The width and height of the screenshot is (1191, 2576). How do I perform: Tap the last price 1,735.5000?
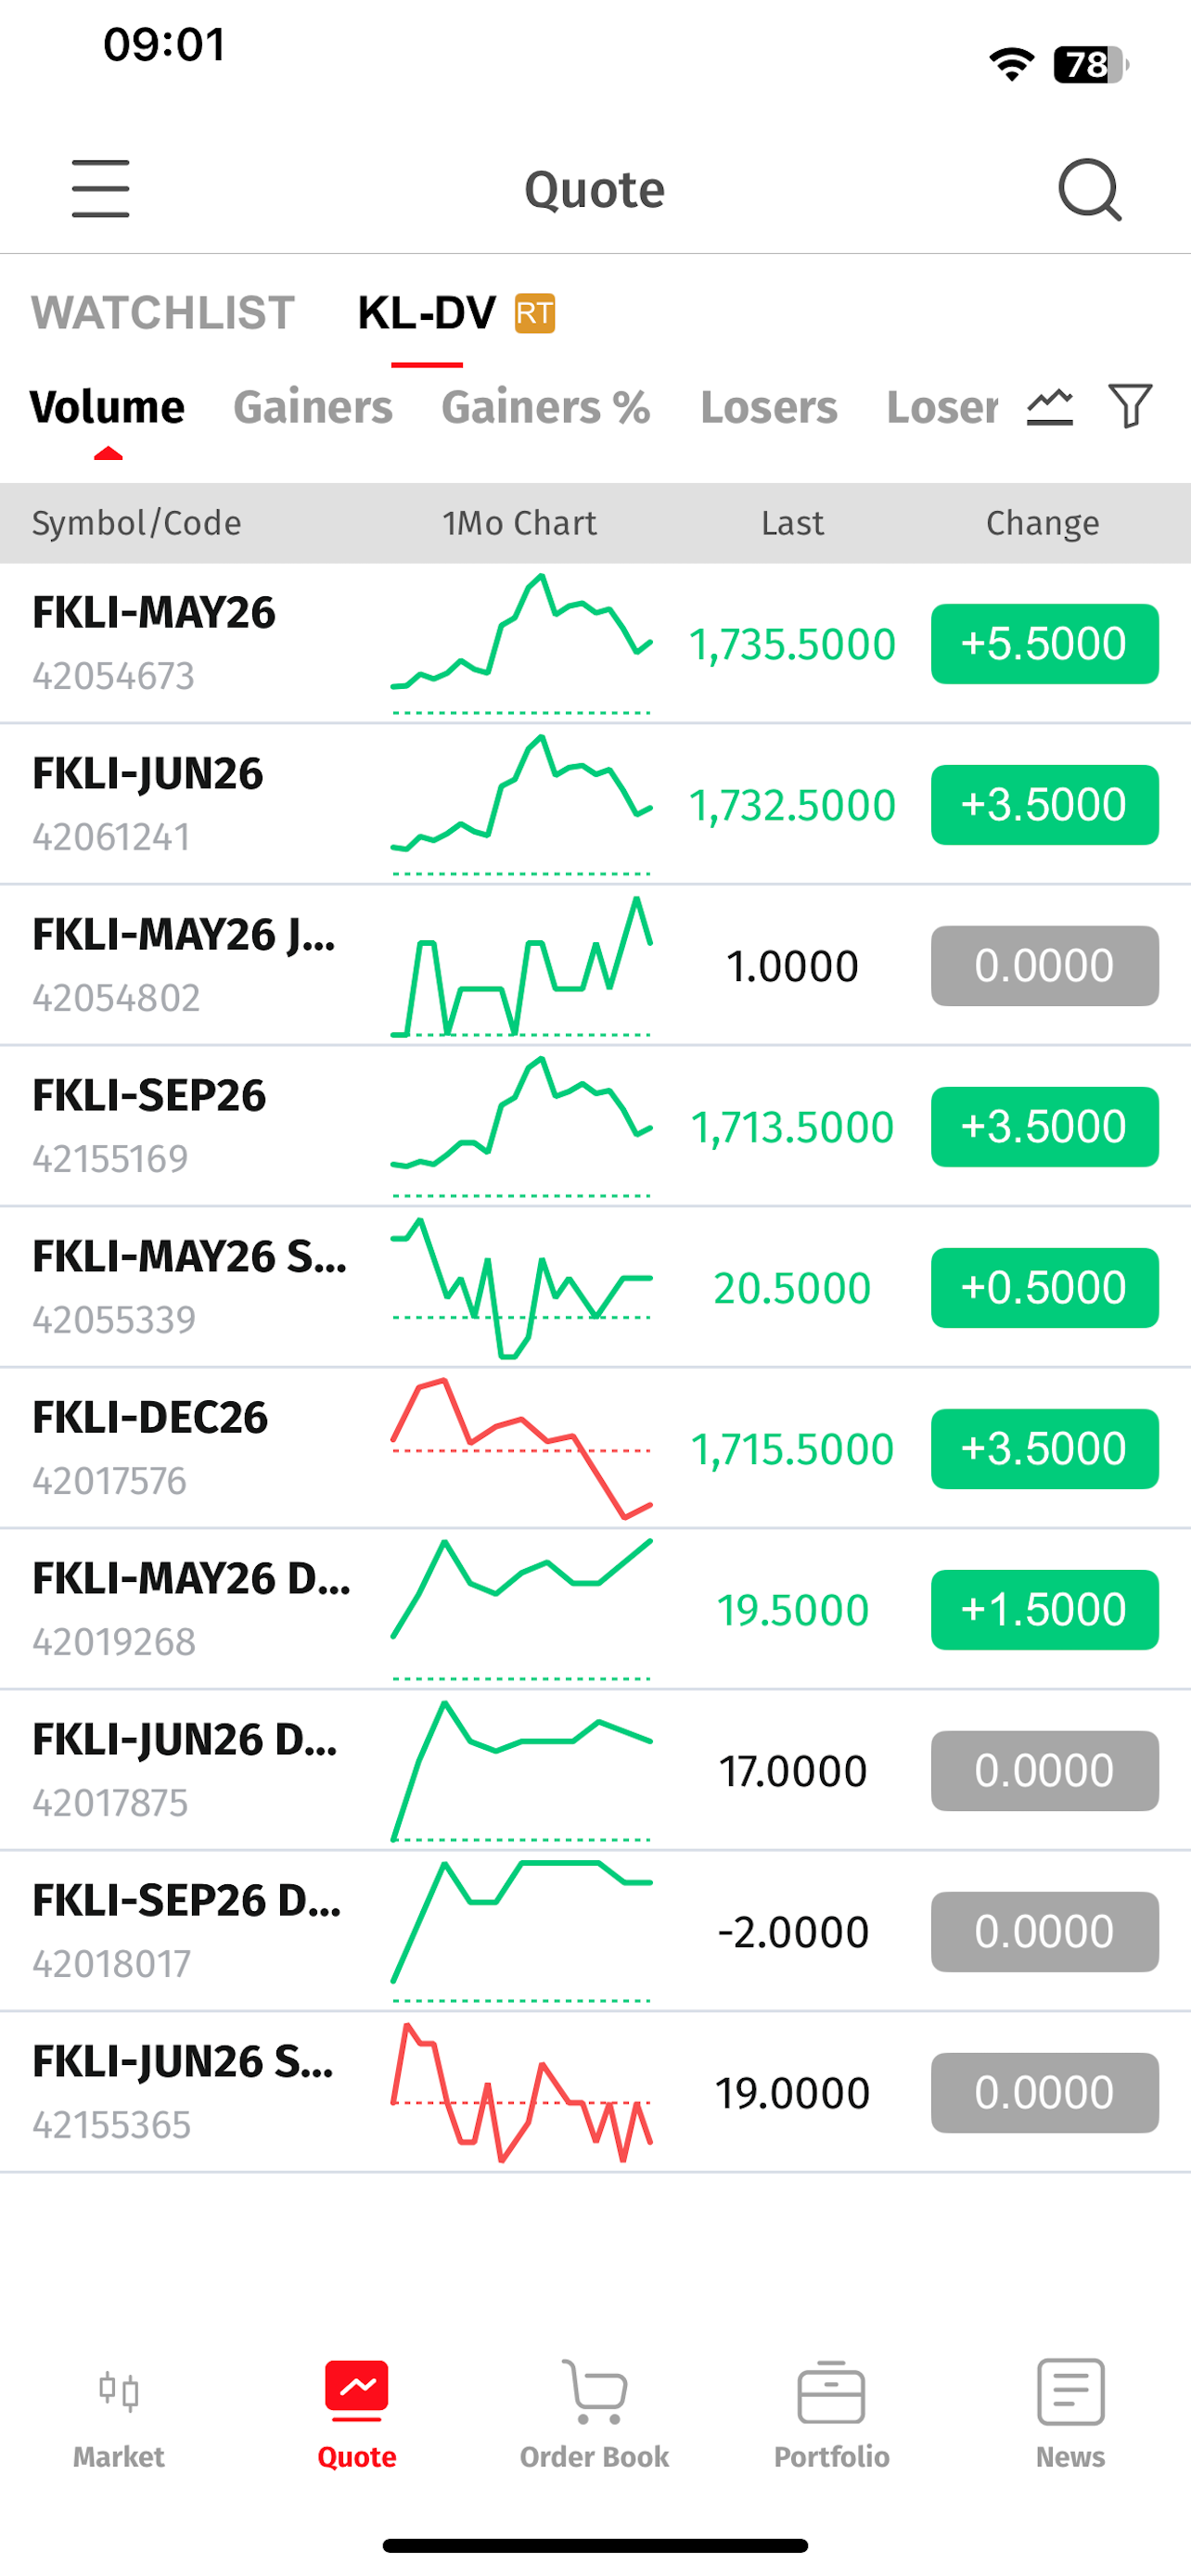pos(792,644)
